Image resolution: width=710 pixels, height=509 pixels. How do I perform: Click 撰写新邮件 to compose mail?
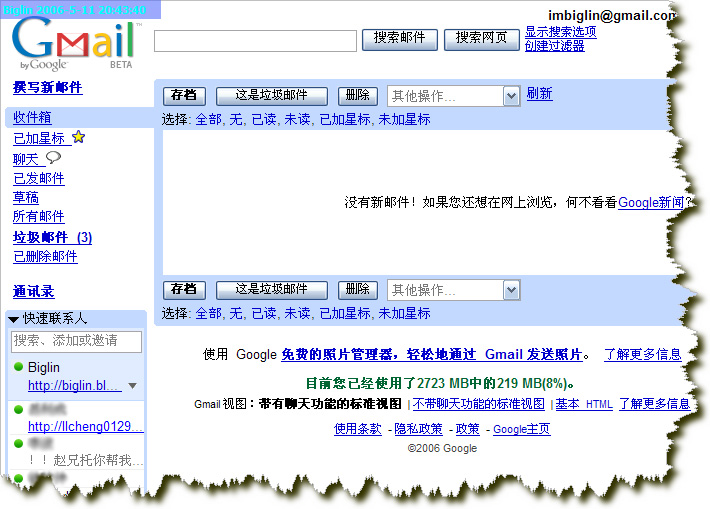(47, 88)
